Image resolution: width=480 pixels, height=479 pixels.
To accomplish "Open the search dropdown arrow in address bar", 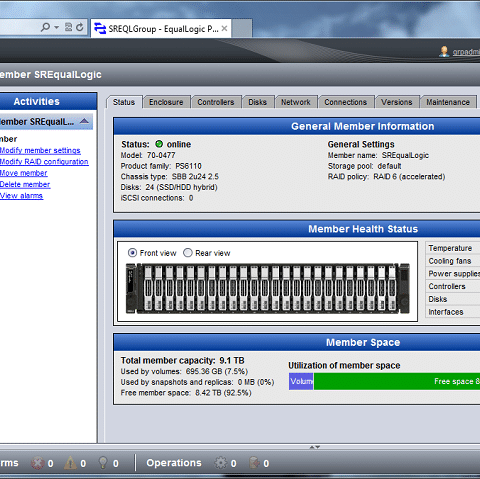I will point(57,27).
